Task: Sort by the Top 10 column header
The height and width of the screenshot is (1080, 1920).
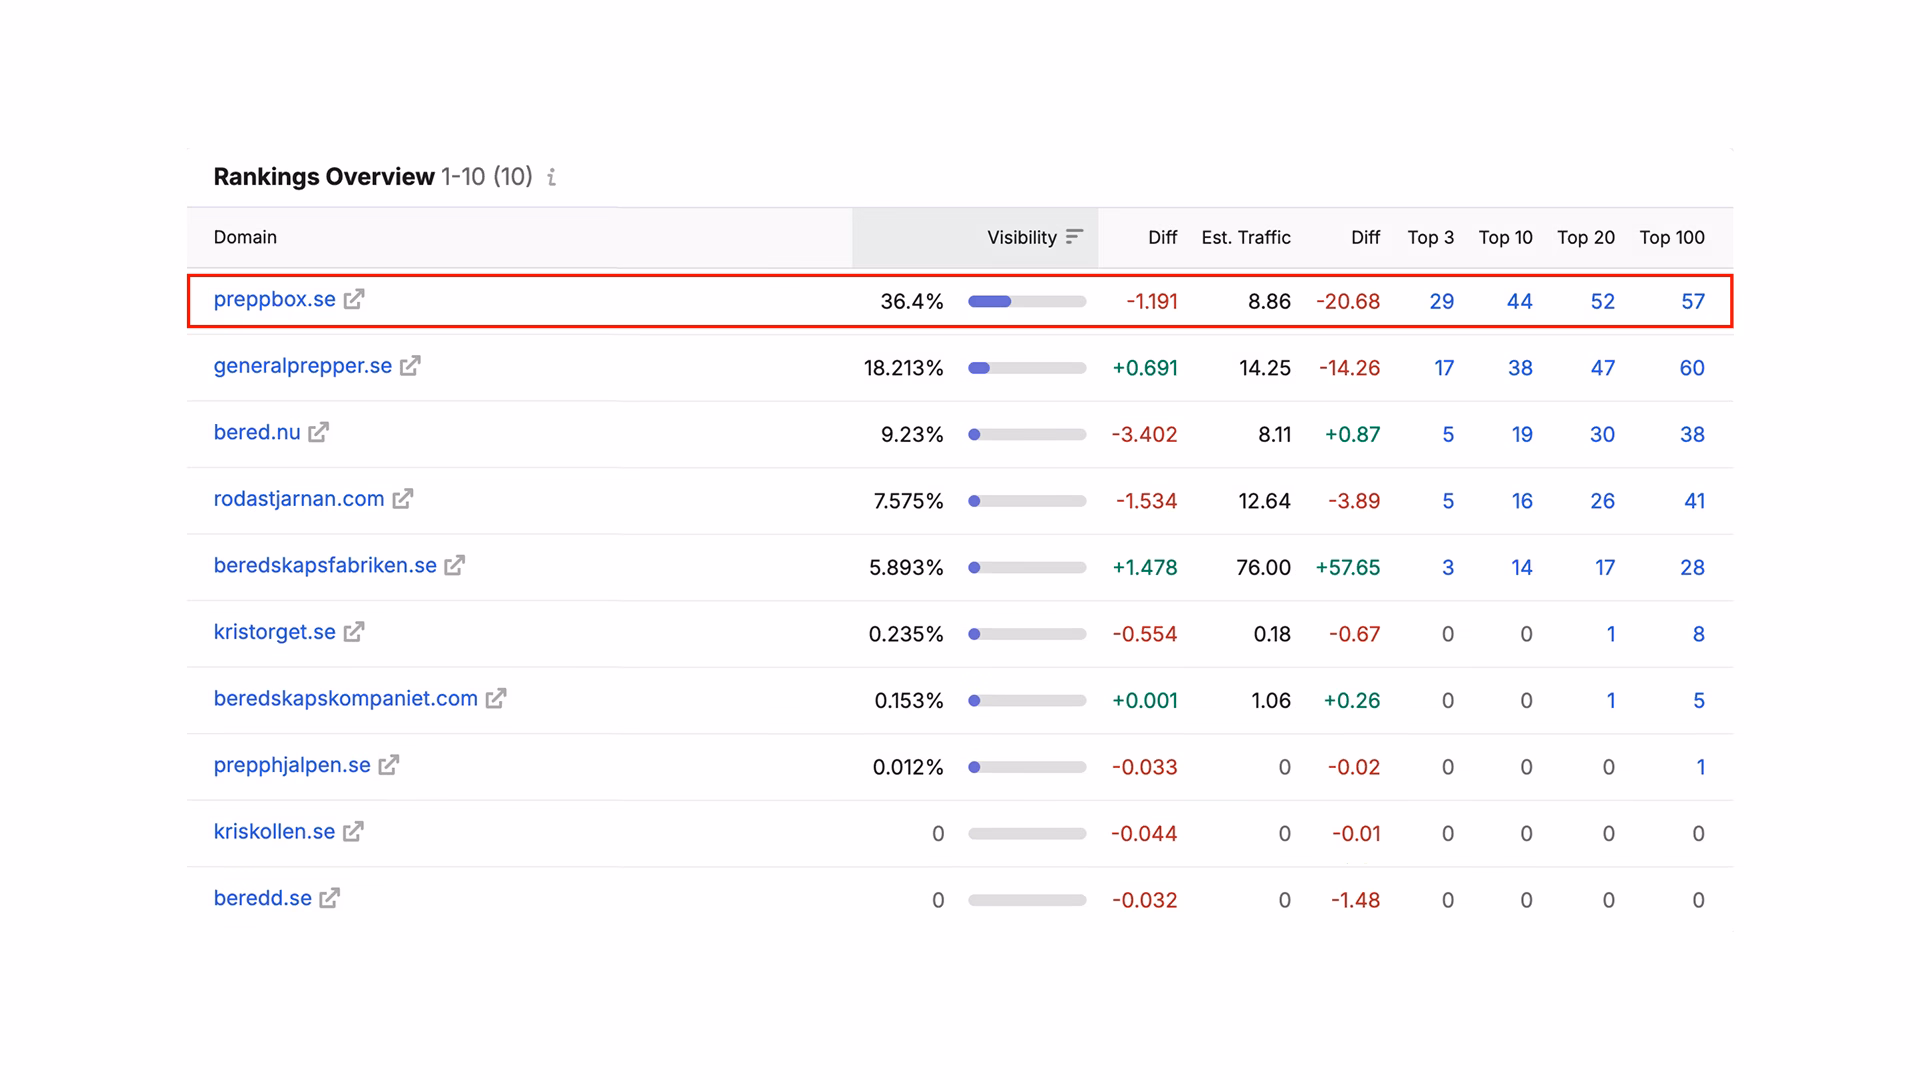Action: click(x=1505, y=237)
